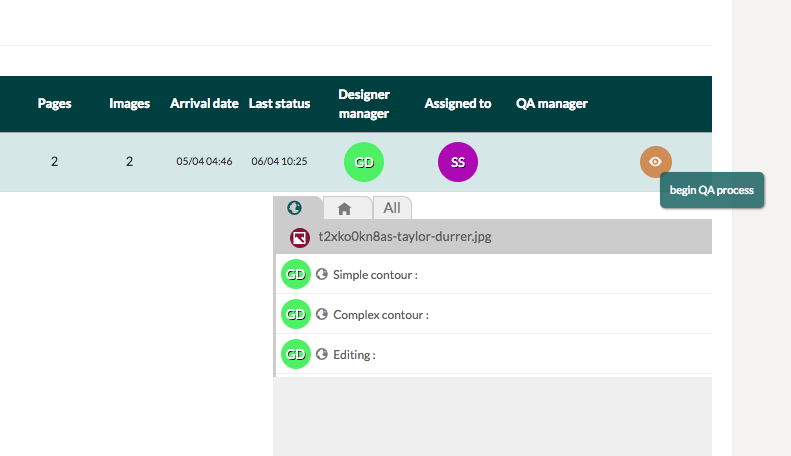Select file t2xko0kn8as-taylor-durrer.jpg
The width and height of the screenshot is (791, 456).
(x=405, y=237)
